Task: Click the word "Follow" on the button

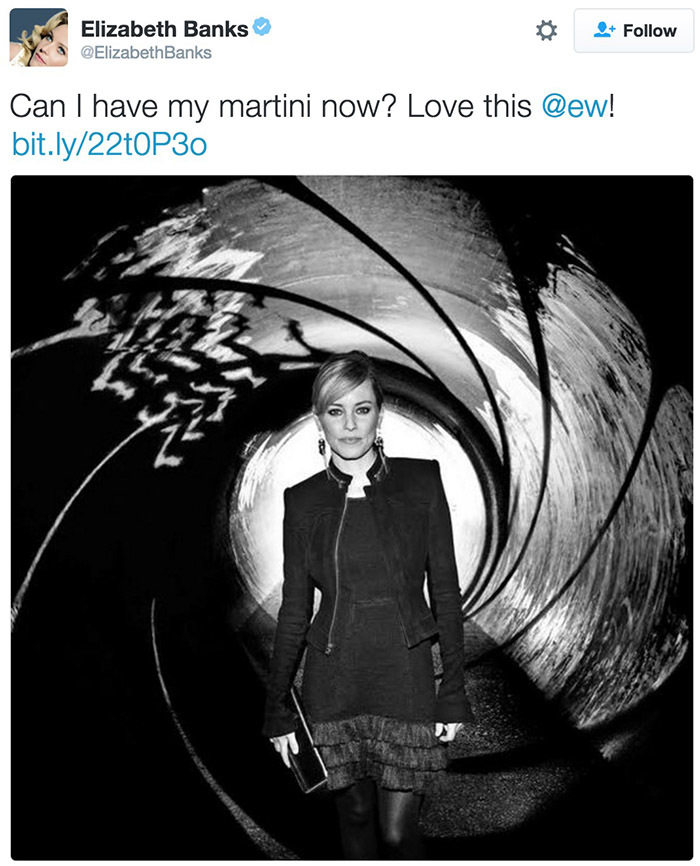Action: [649, 30]
